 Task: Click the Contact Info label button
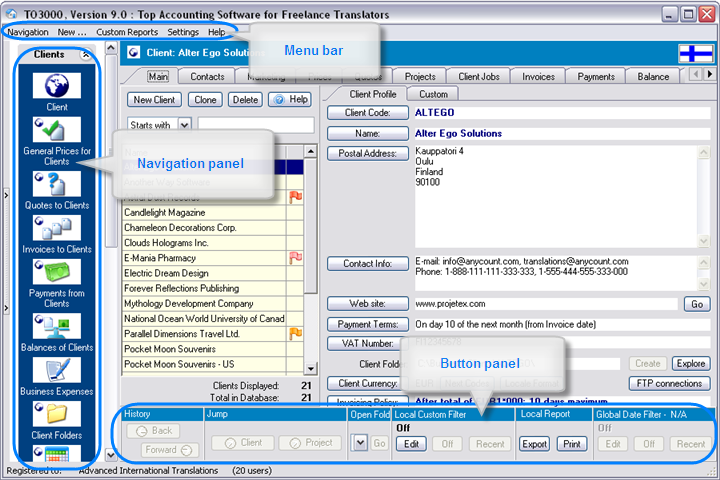[x=368, y=264]
